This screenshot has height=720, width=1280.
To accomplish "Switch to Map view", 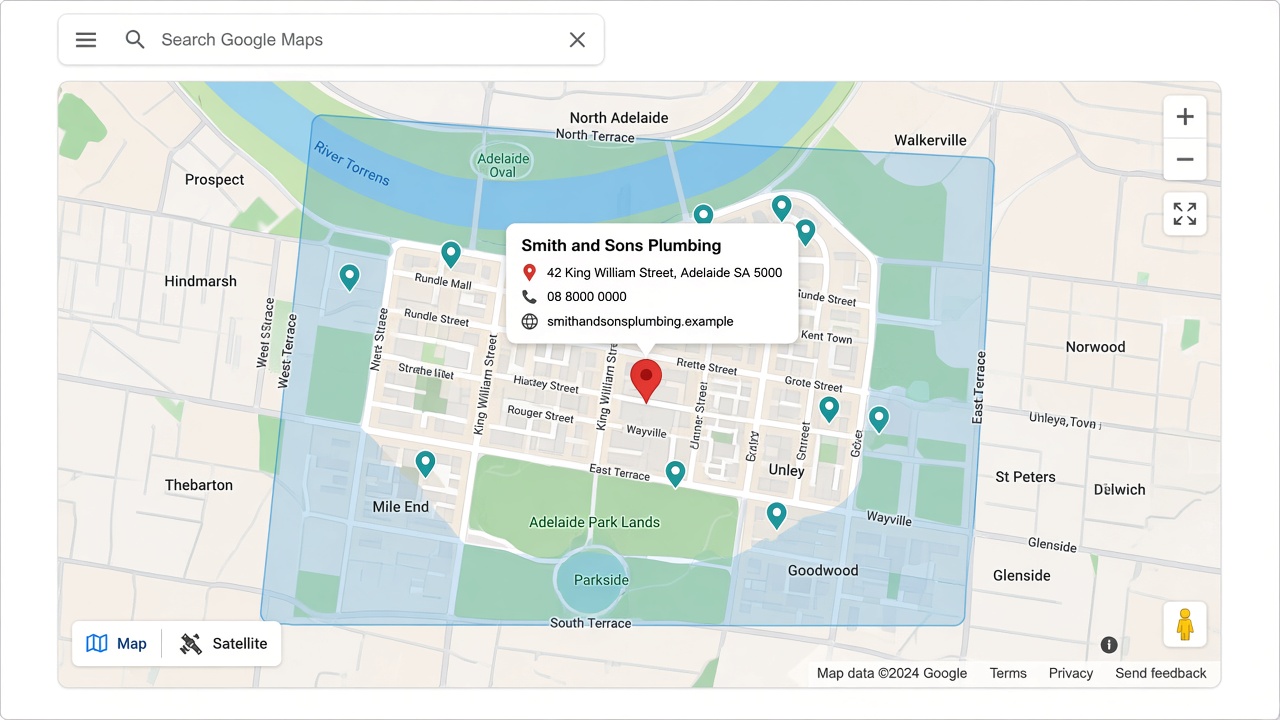I will (x=117, y=644).
